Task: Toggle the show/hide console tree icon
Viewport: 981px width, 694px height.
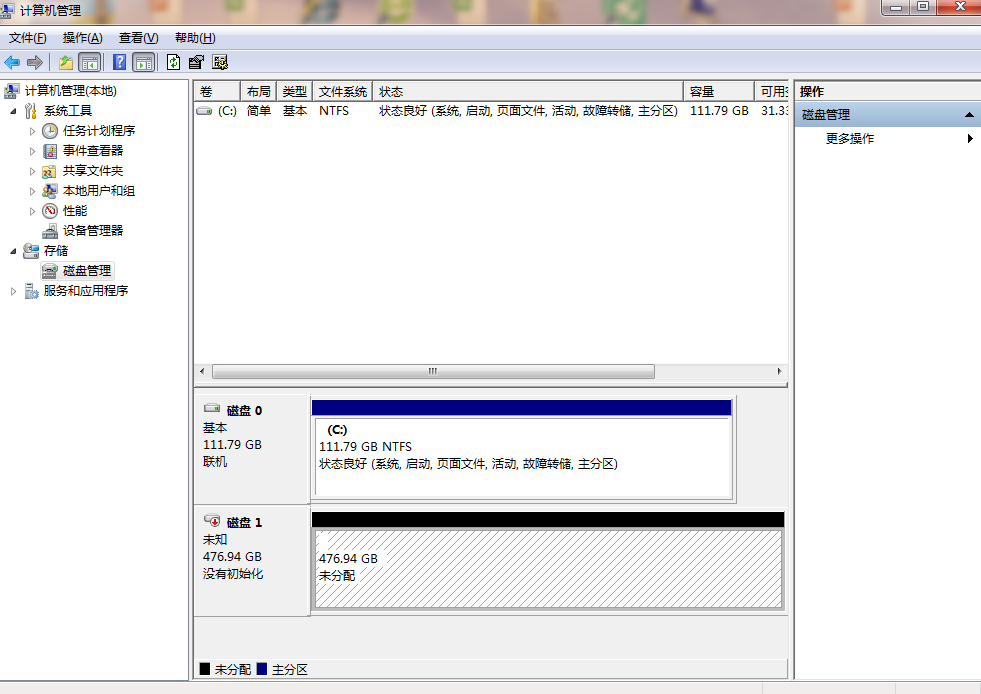Action: pos(89,62)
